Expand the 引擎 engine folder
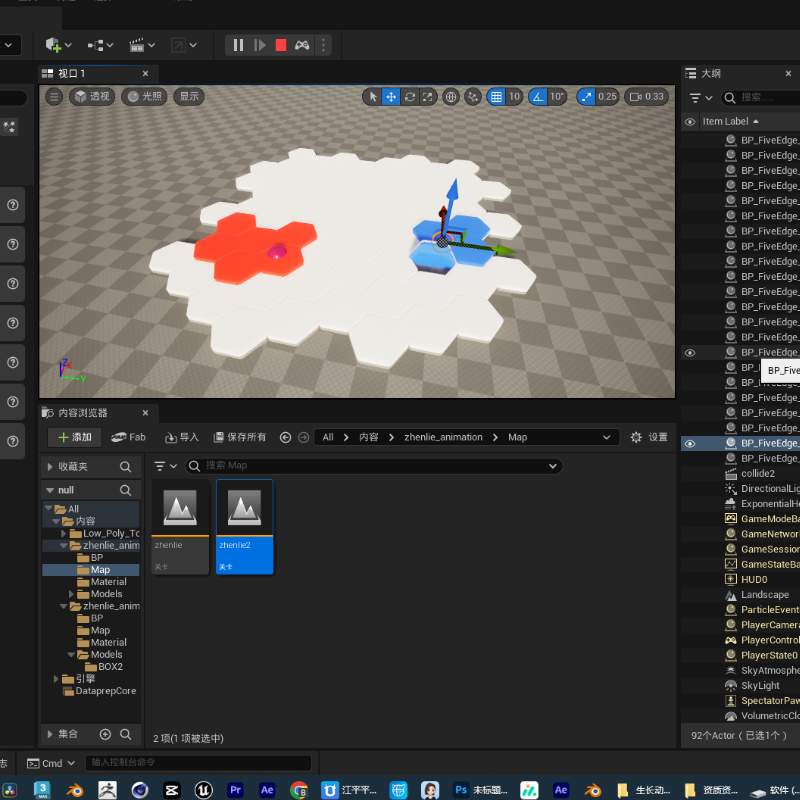 click(x=56, y=679)
